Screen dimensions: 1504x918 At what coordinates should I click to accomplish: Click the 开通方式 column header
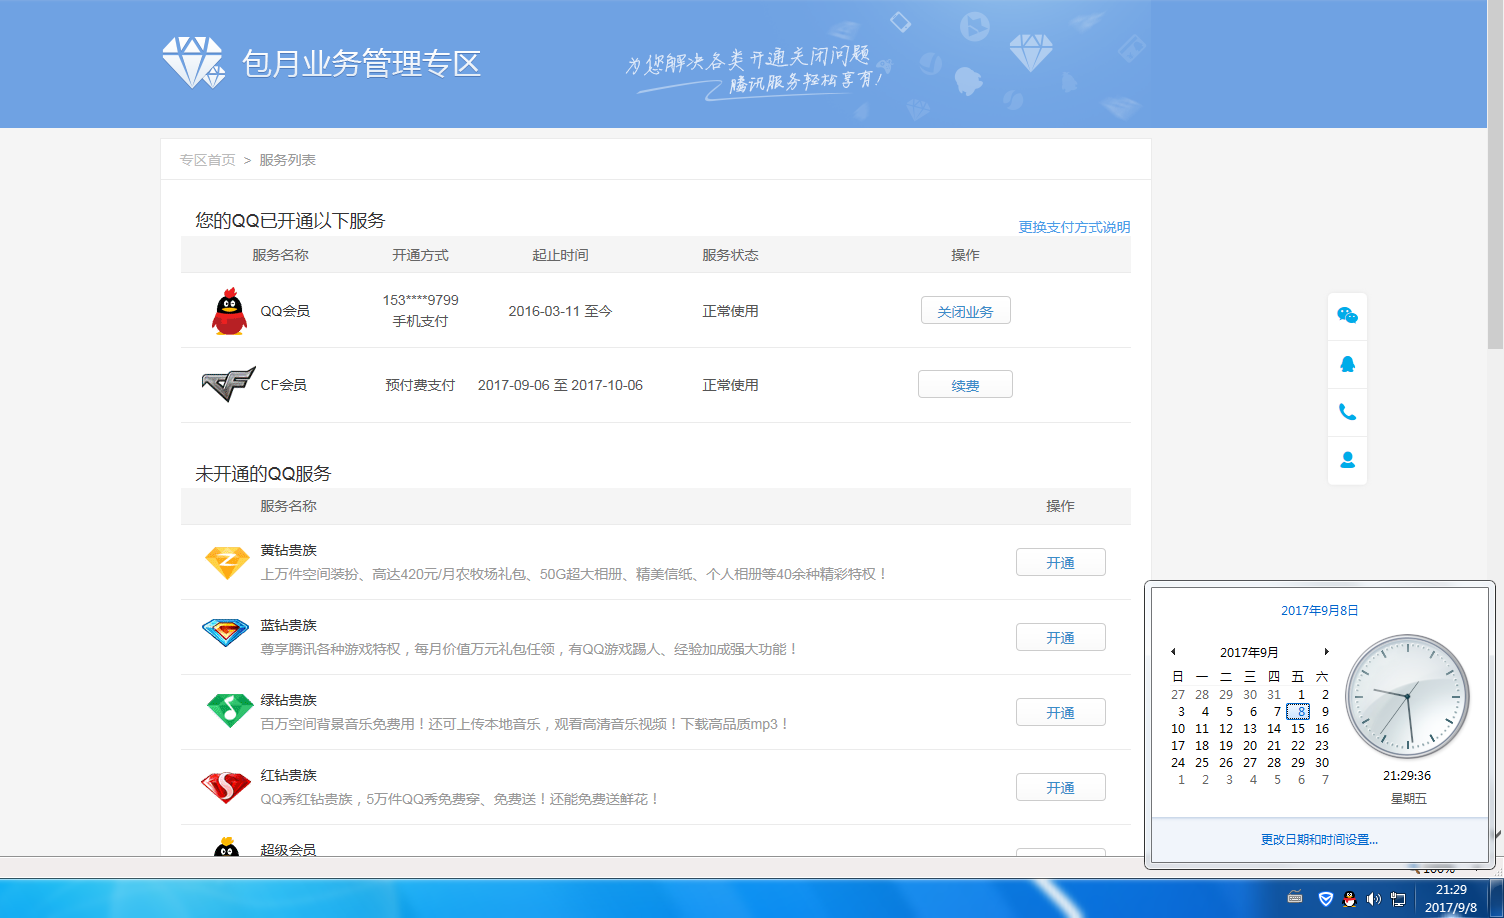click(420, 255)
